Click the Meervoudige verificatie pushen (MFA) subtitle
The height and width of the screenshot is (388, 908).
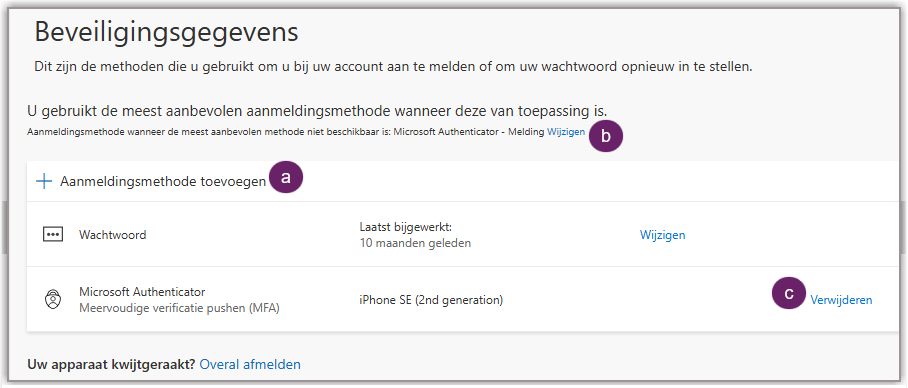(x=179, y=308)
